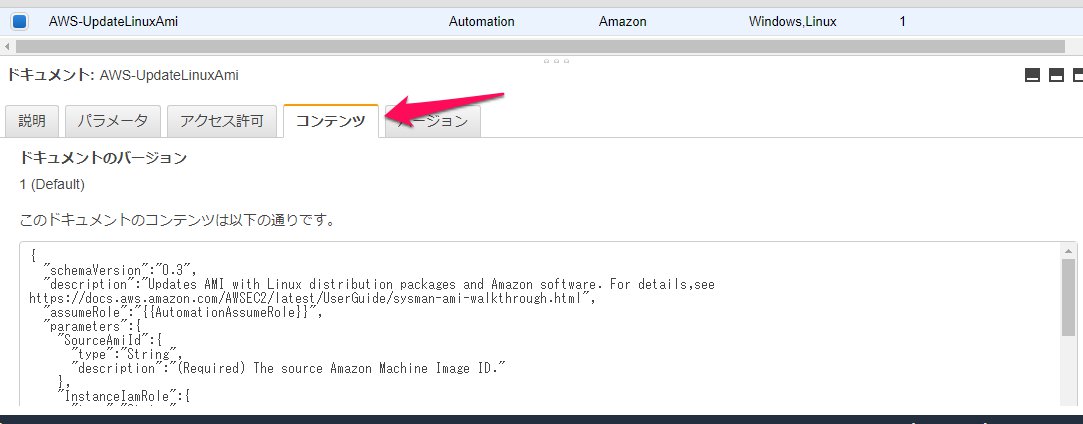Click the horizontal scrollbar left arrow
The width and height of the screenshot is (1083, 424).
pyautogui.click(x=9, y=46)
